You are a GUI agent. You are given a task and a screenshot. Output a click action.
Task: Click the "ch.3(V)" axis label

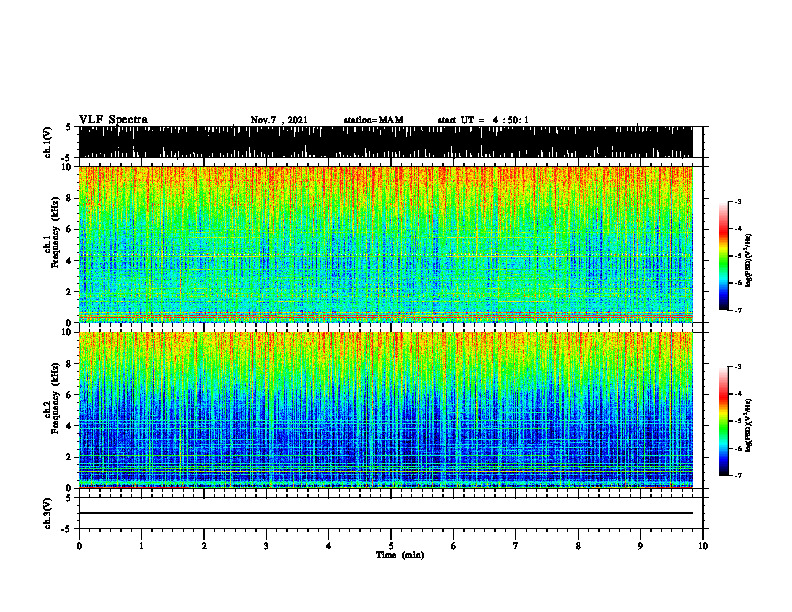[x=48, y=513]
